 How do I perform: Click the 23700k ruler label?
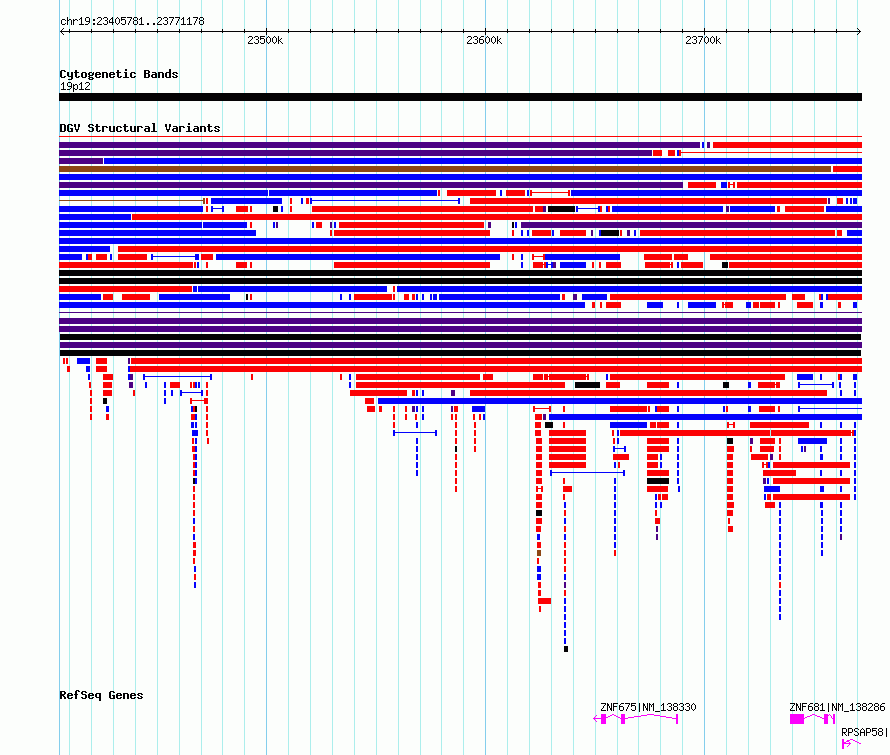pyautogui.click(x=703, y=40)
